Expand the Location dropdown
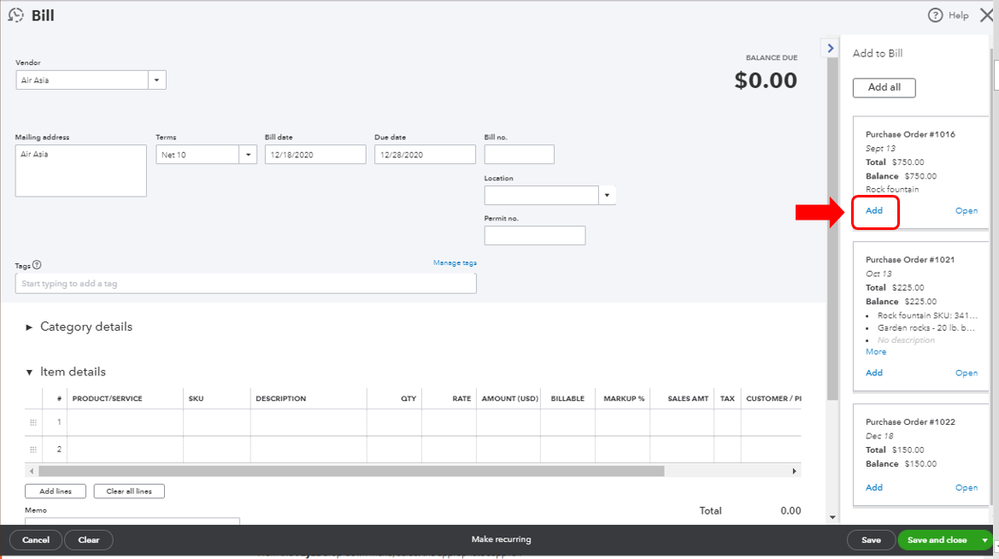 [606, 195]
